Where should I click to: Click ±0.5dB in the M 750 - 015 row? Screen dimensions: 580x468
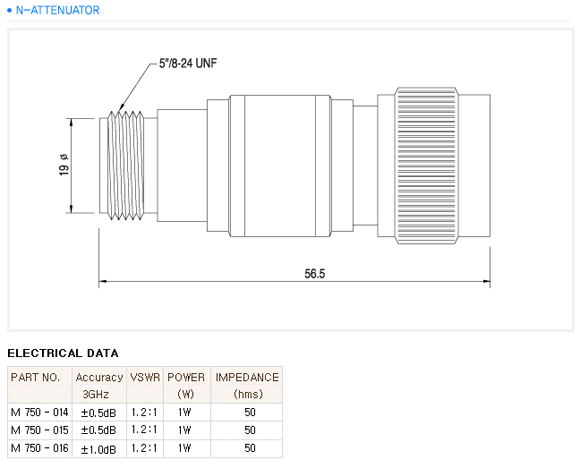[x=99, y=431]
